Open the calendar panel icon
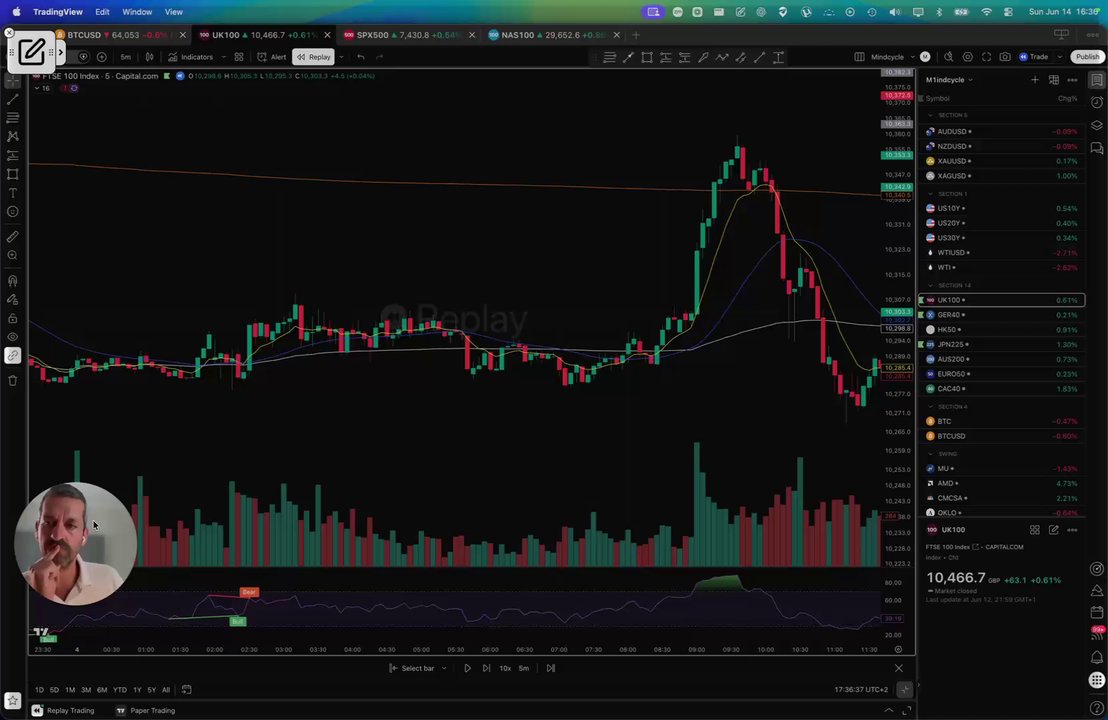Screen dimensions: 1108x720 pyautogui.click(x=1097, y=612)
